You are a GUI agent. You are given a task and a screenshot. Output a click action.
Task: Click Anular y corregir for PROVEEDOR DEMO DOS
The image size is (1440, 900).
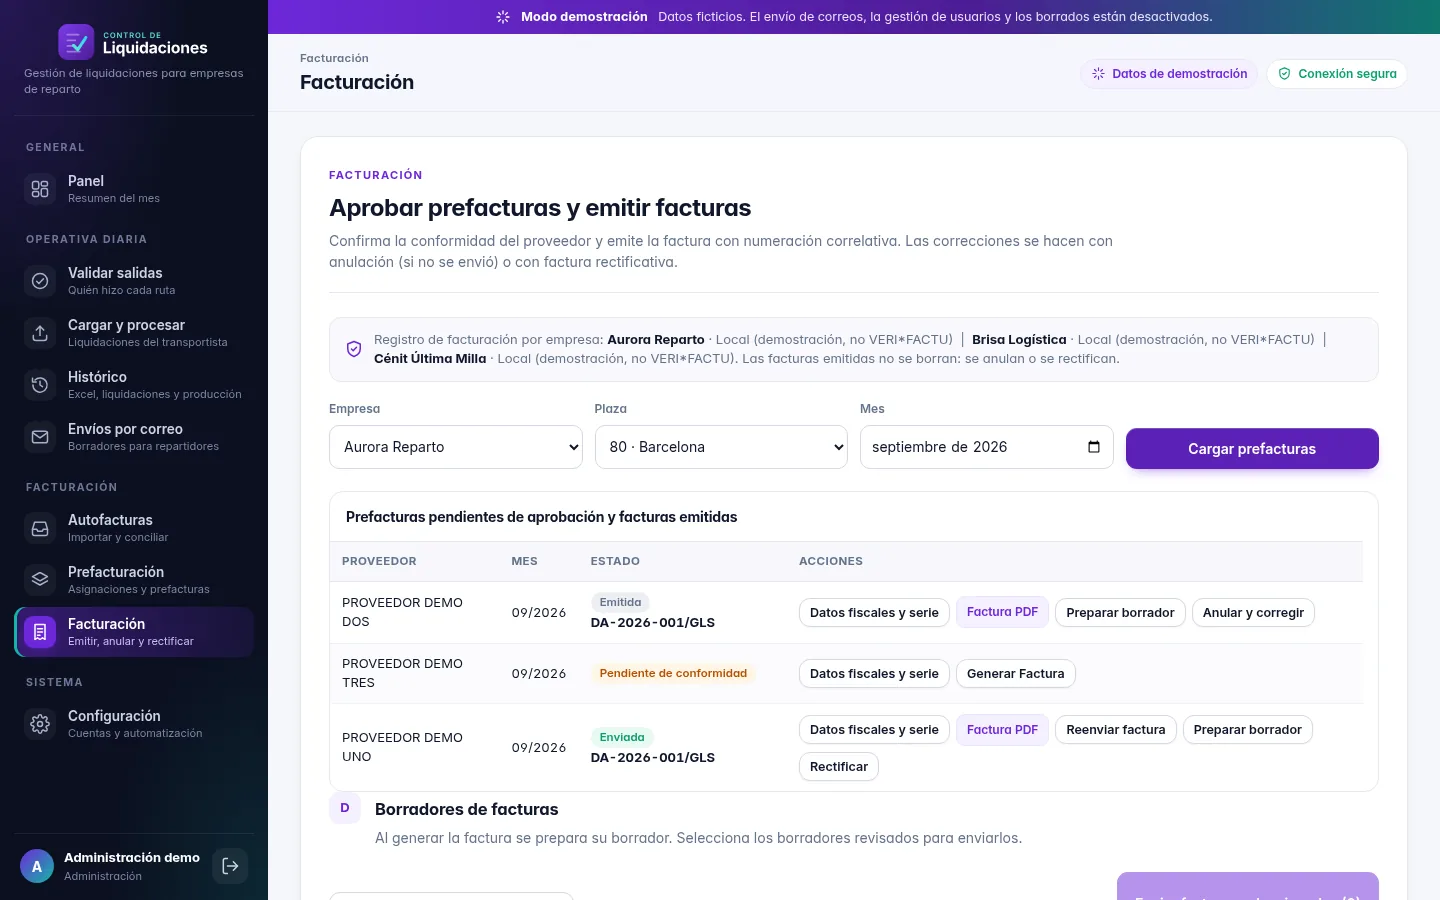click(1253, 613)
